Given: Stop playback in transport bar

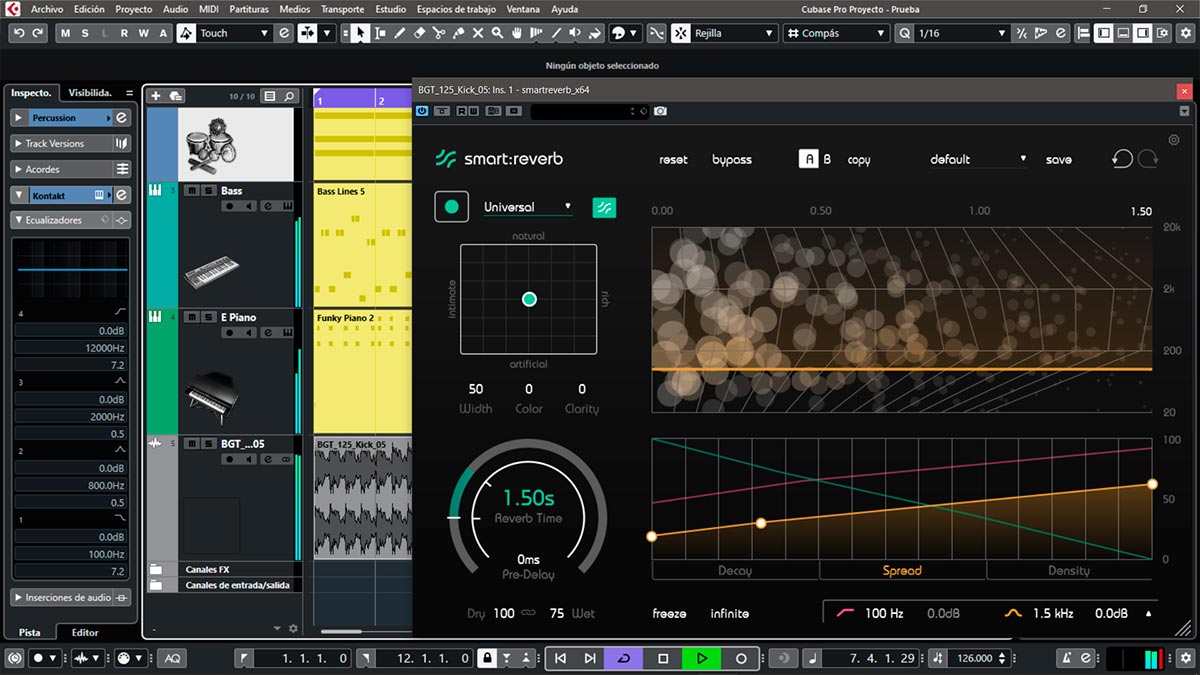Looking at the screenshot, I should tap(663, 658).
